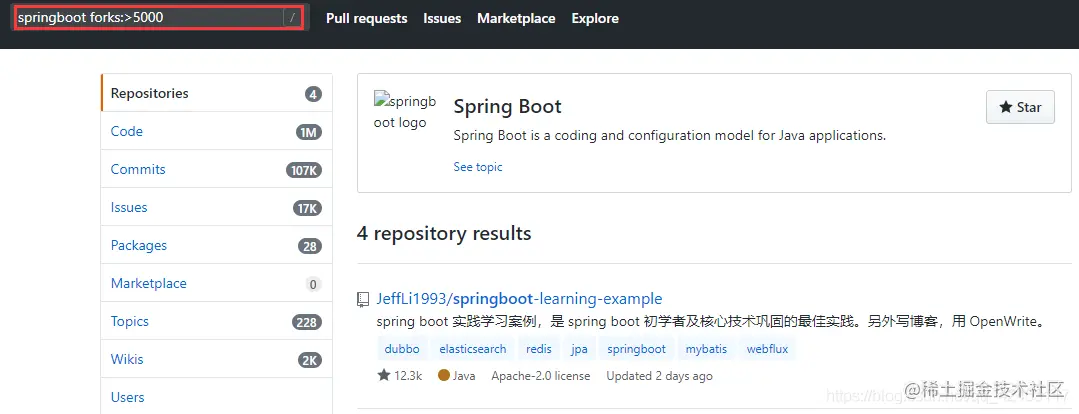The width and height of the screenshot is (1079, 414).
Task: Select the Code filter in sidebar
Action: point(217,131)
